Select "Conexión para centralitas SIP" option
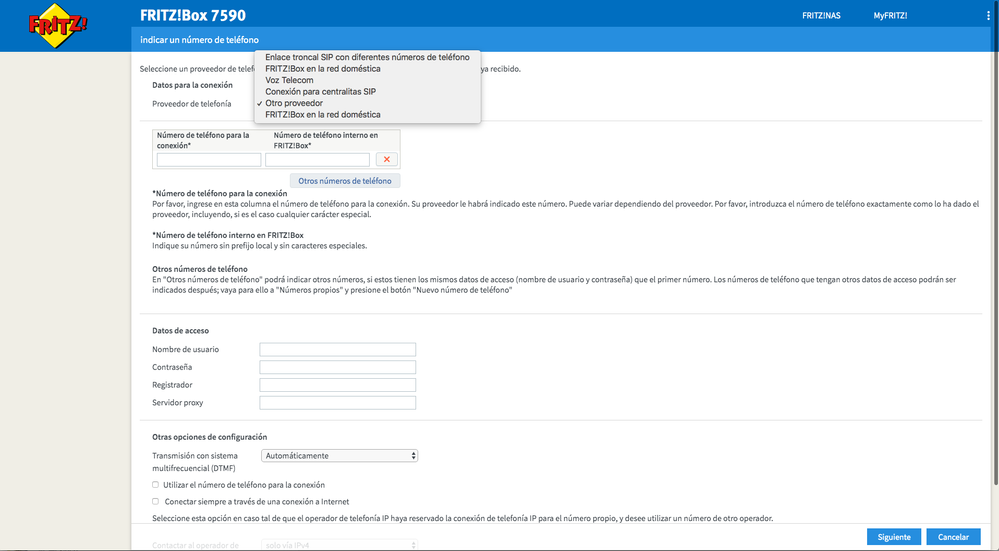This screenshot has height=551, width=999. click(x=320, y=91)
